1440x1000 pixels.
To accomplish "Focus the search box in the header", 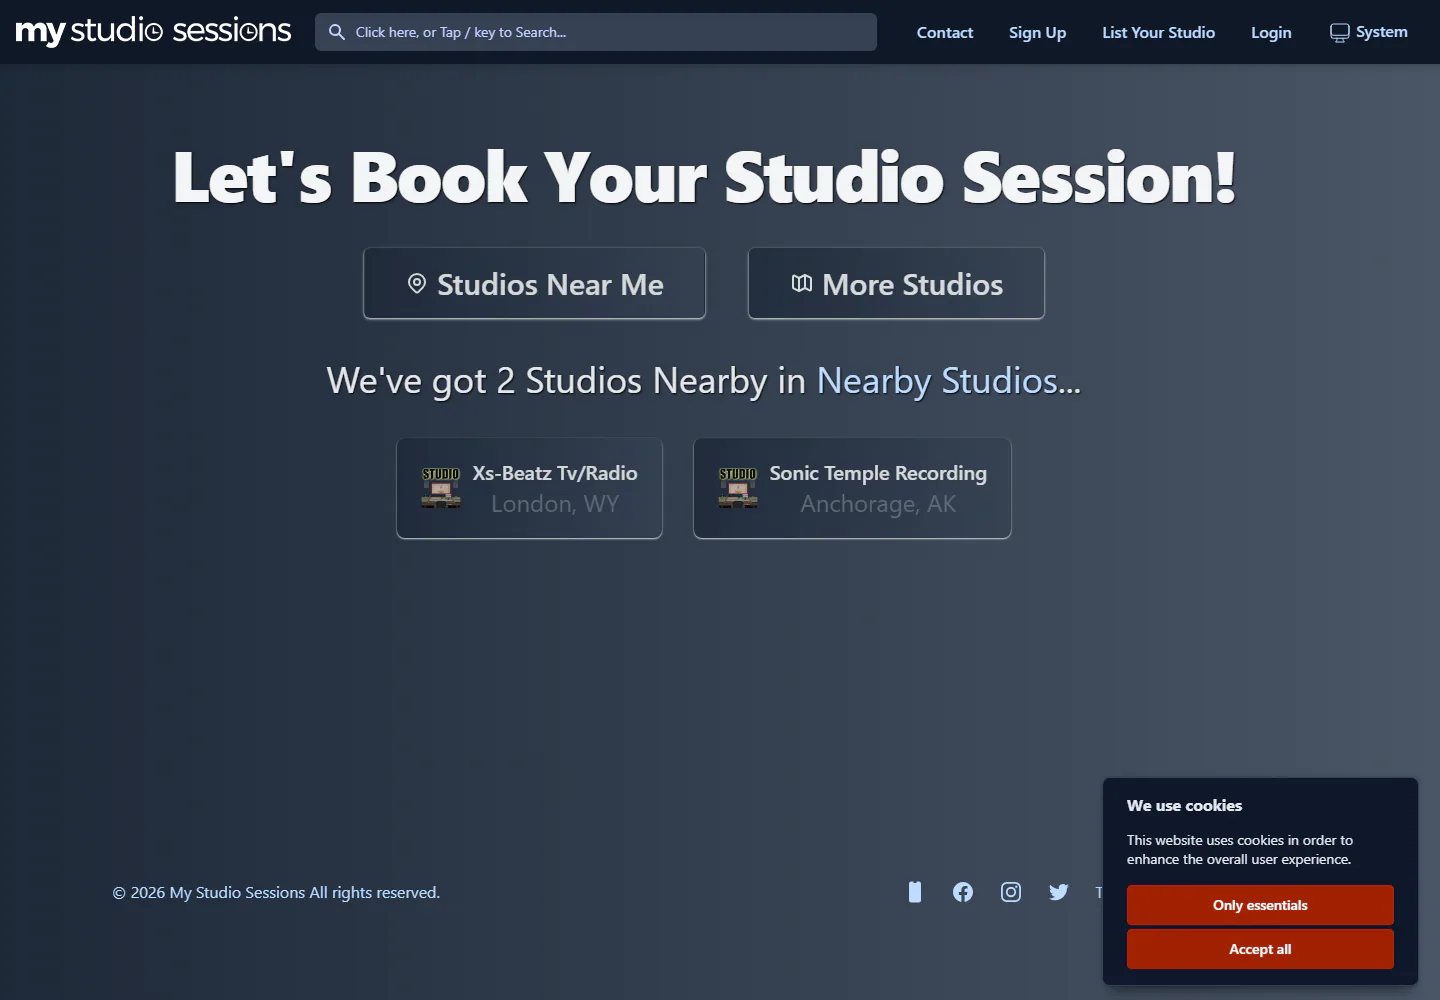I will 596,32.
